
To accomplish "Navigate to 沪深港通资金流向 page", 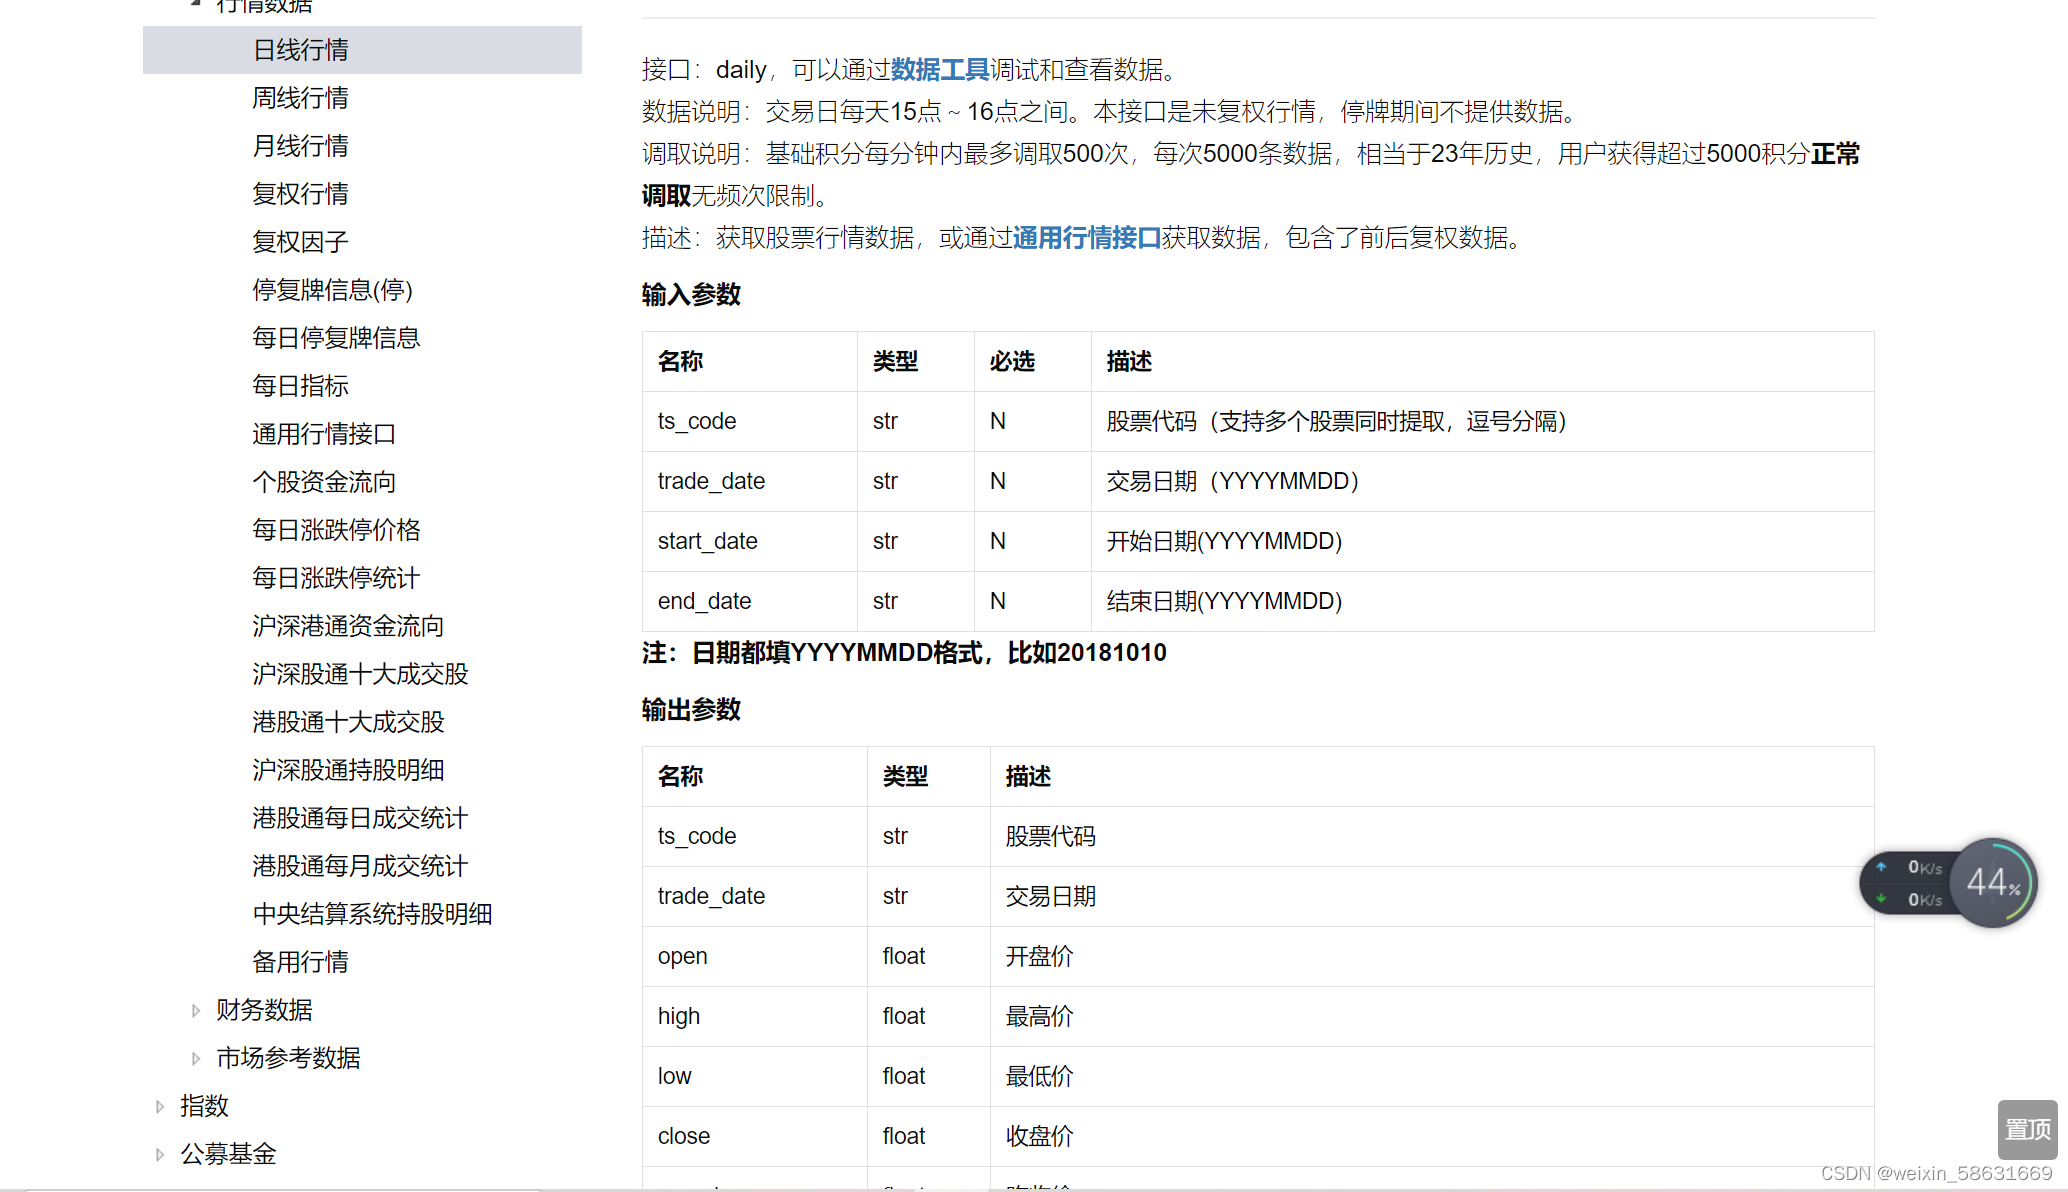I will point(348,626).
